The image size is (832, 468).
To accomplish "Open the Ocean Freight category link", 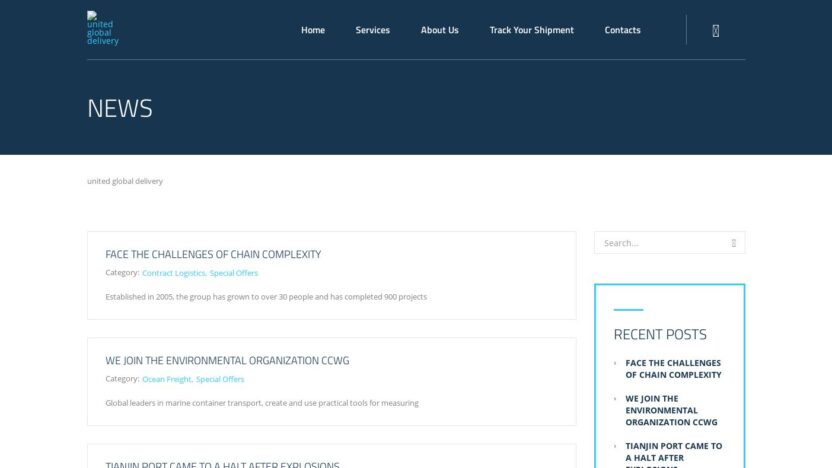I will click(167, 379).
